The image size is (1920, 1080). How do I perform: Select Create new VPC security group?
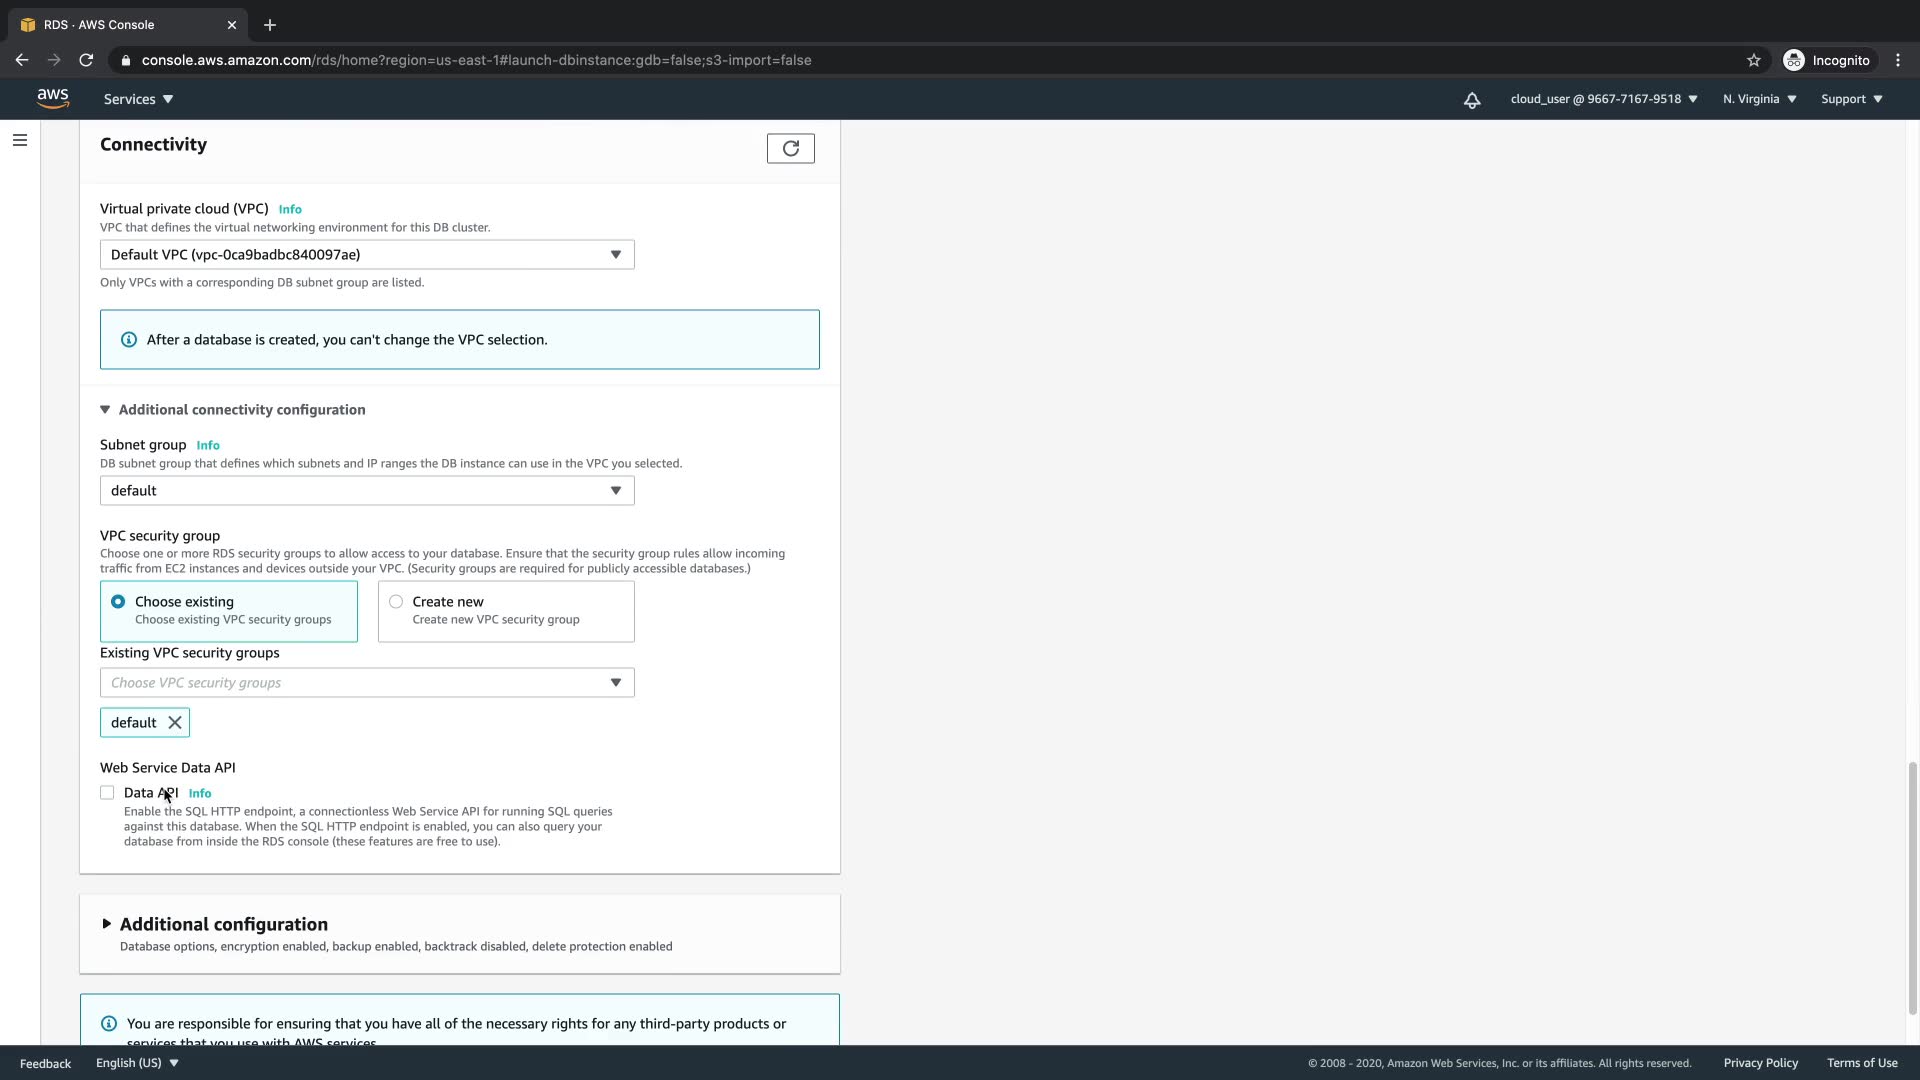tap(397, 601)
